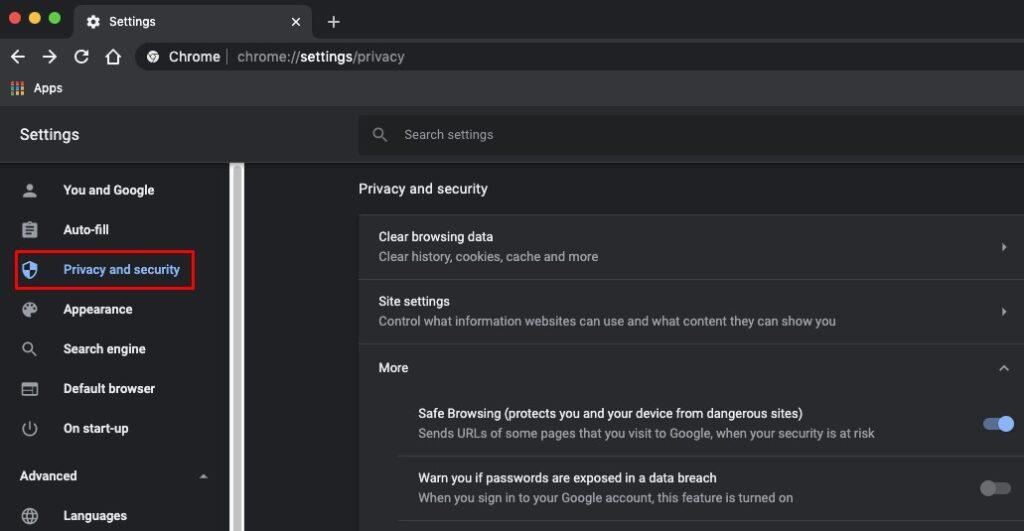Click the Clear browsing data row title
Viewport: 1024px width, 531px height.
point(436,236)
